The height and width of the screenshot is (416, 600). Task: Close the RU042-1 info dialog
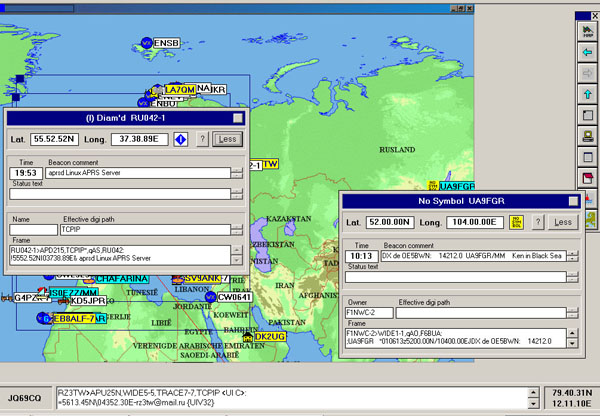237,117
